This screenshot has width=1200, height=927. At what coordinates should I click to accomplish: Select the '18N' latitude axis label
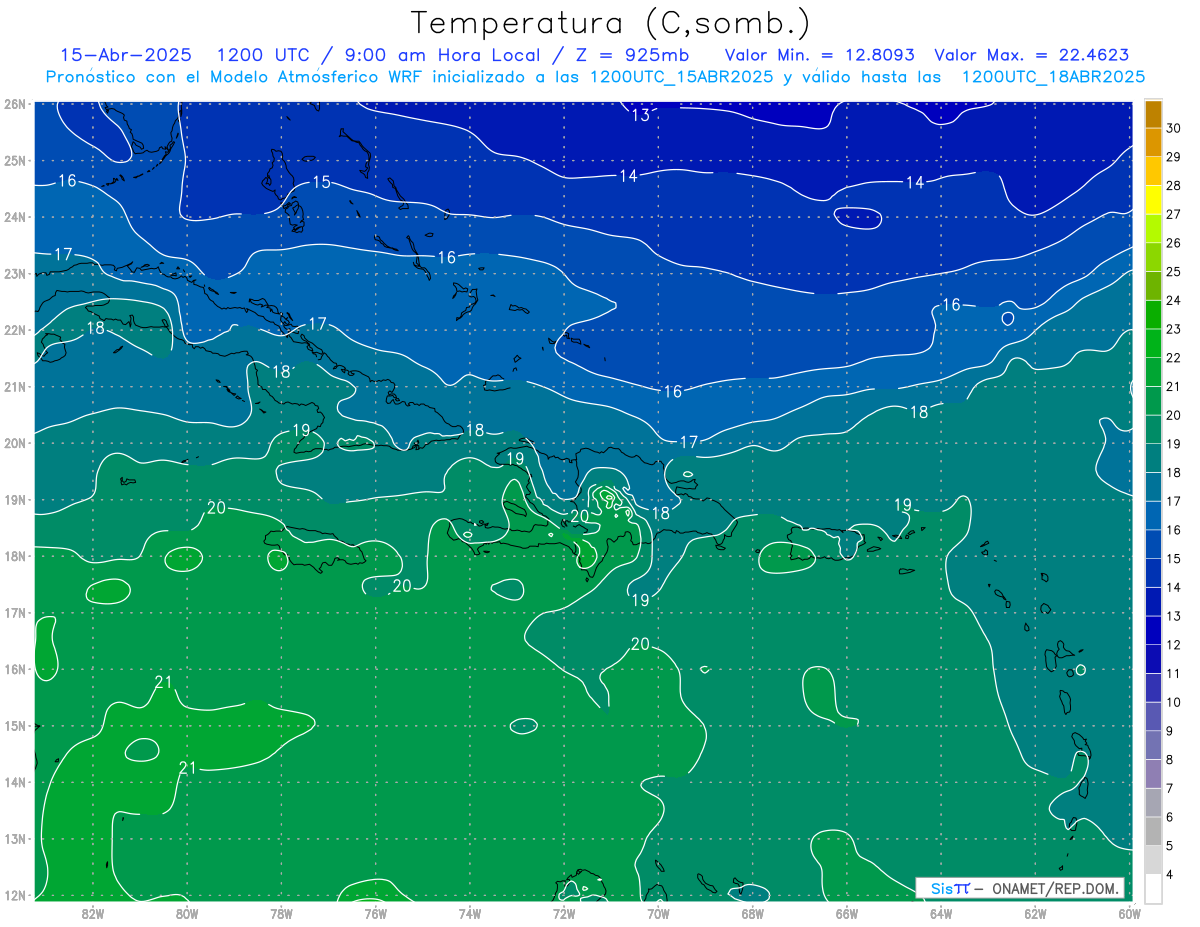click(15, 556)
